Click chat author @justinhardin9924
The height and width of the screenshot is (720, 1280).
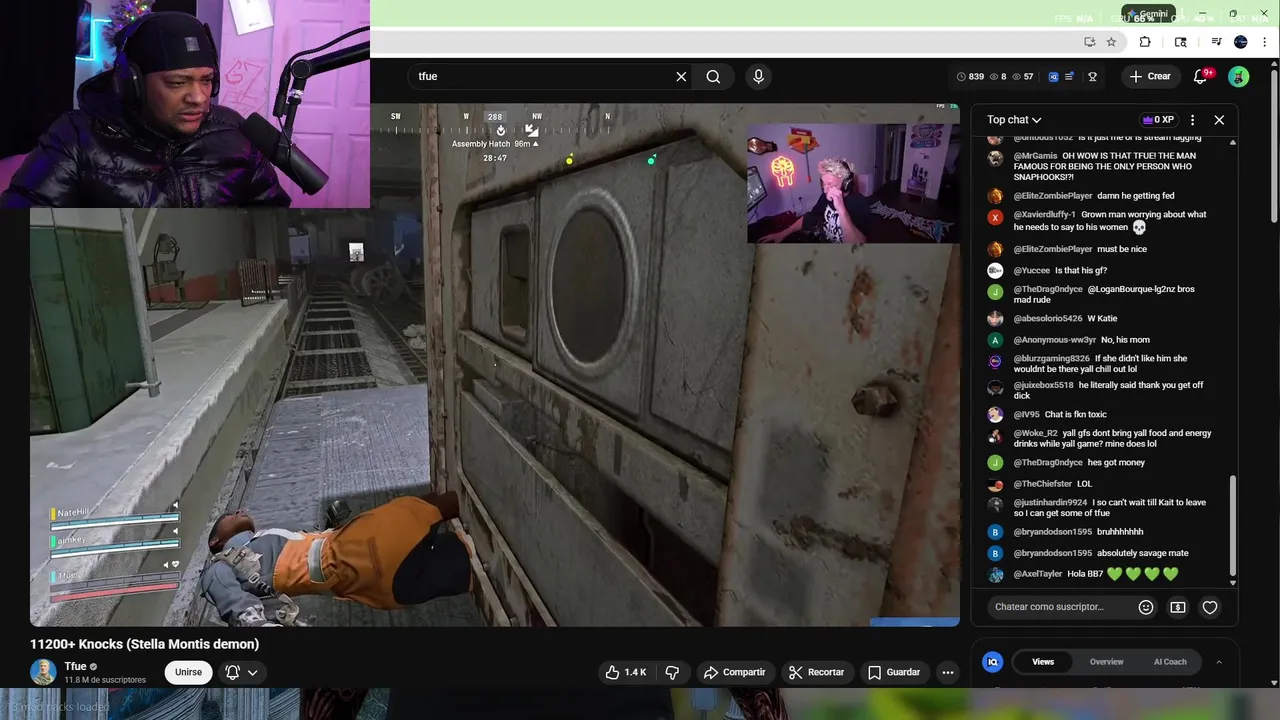pyautogui.click(x=1050, y=503)
